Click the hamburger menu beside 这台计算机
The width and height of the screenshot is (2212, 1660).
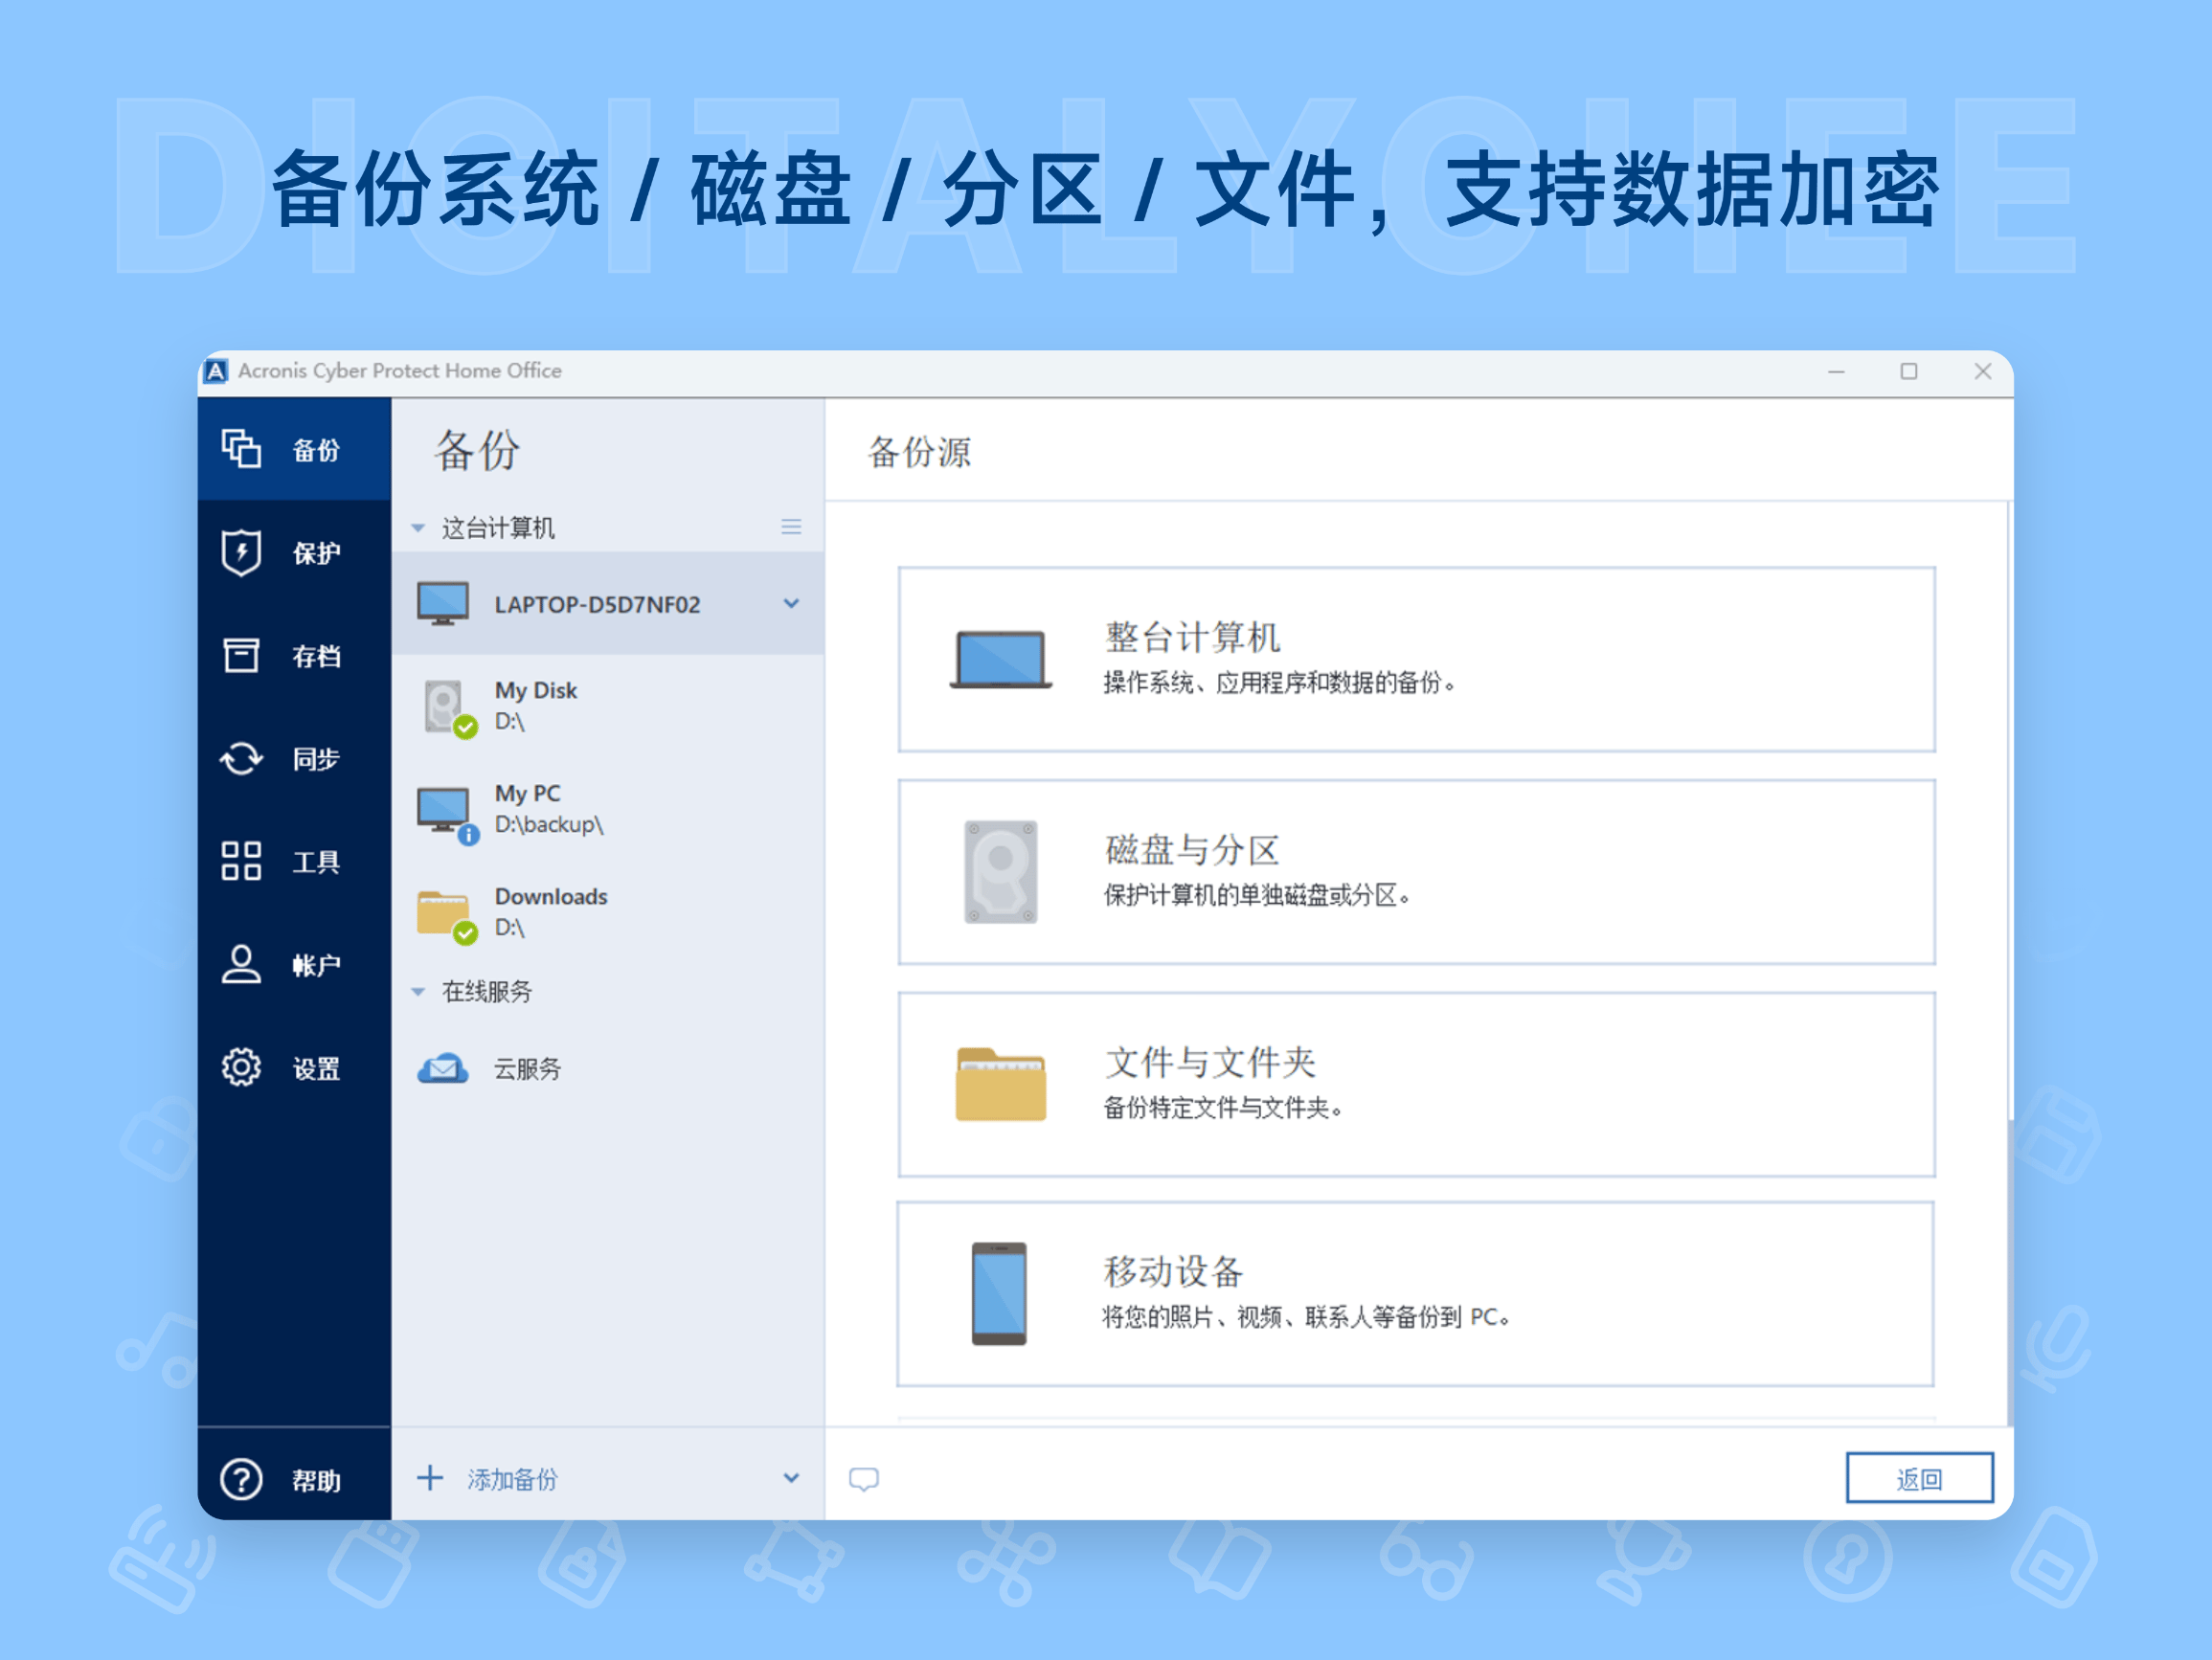[791, 526]
